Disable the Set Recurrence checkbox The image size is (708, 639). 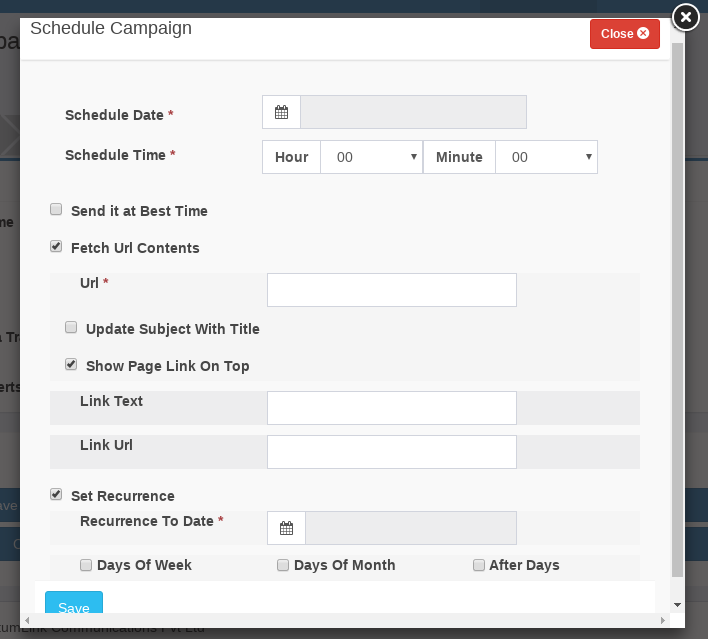(x=56, y=494)
